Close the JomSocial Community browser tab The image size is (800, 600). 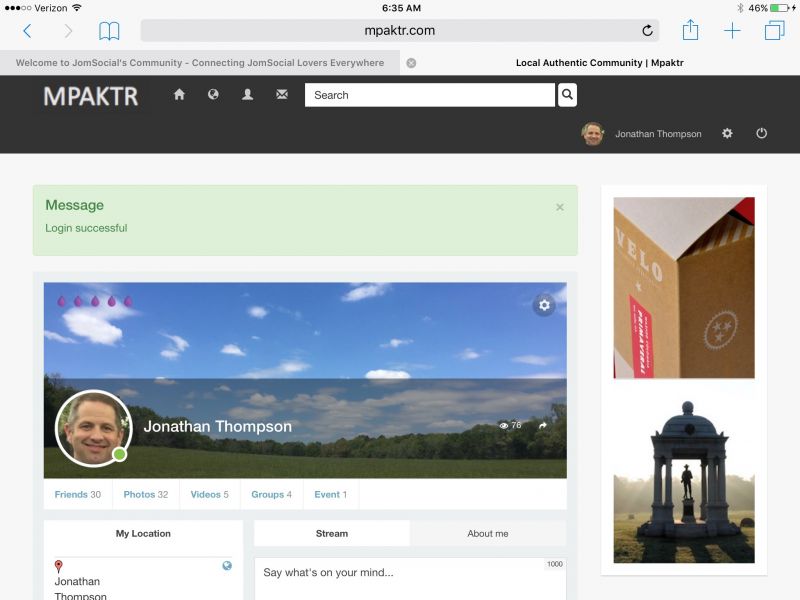coord(411,63)
